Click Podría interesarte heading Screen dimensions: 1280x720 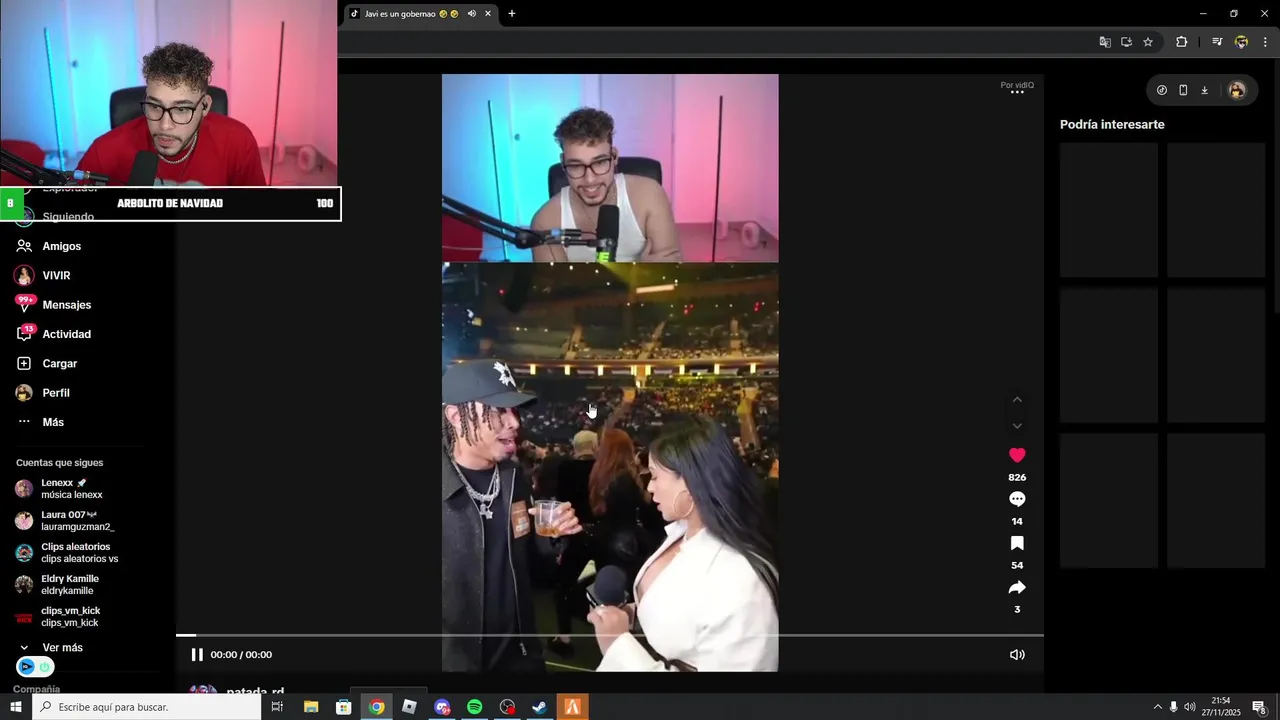coord(1112,125)
